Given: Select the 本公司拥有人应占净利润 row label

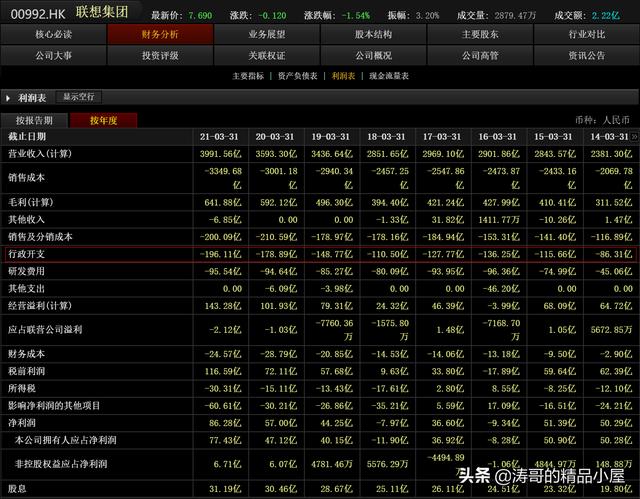Looking at the screenshot, I should (x=66, y=440).
